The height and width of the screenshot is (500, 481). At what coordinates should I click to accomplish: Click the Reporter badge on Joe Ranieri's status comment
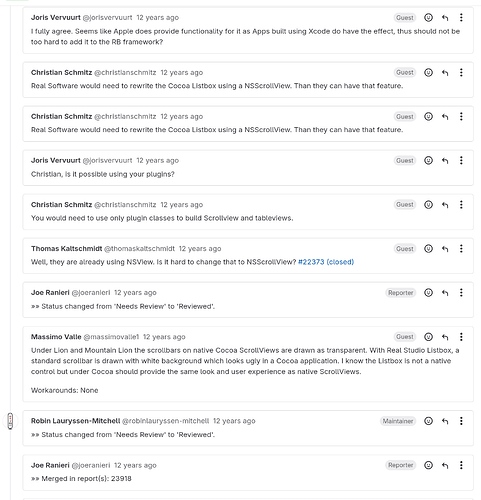(x=400, y=293)
